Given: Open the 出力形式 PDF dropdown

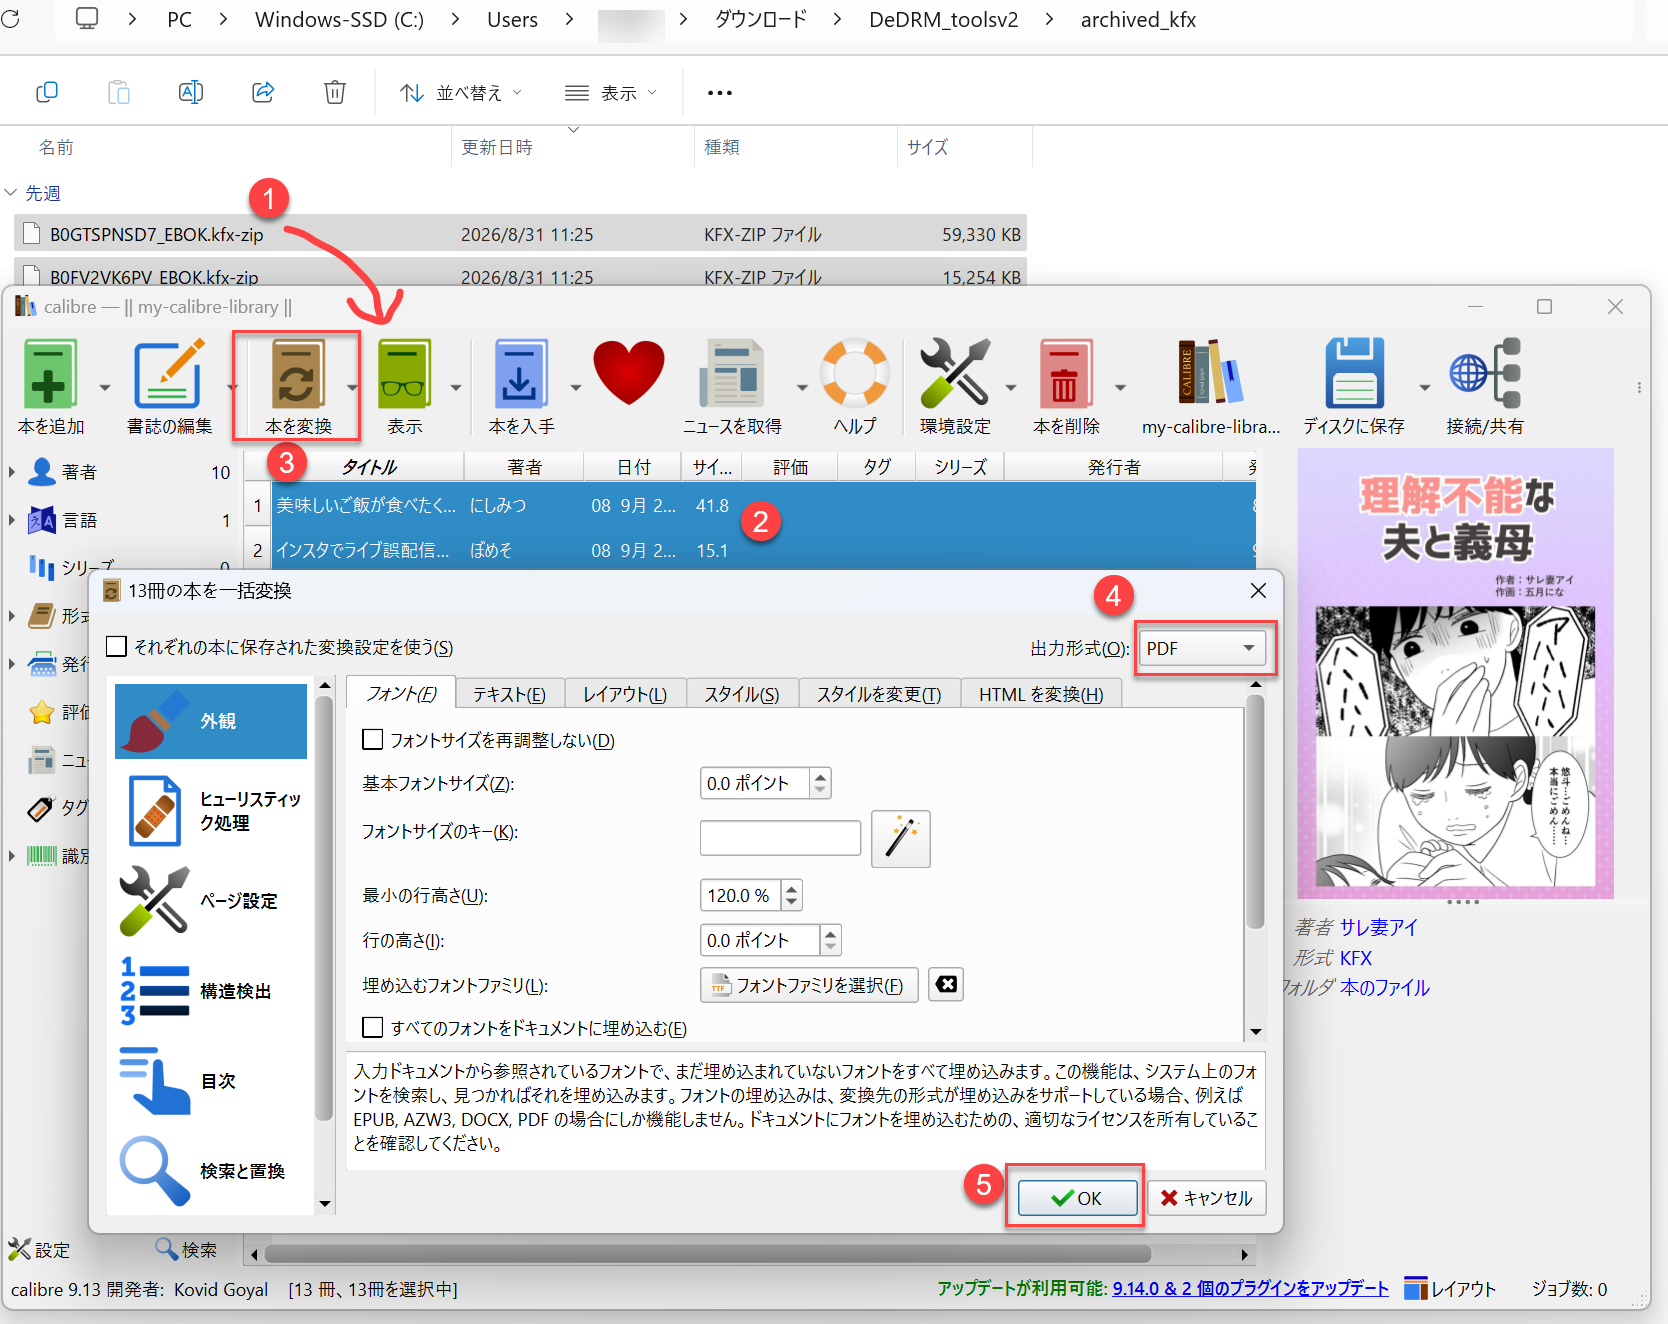Looking at the screenshot, I should tap(1203, 648).
